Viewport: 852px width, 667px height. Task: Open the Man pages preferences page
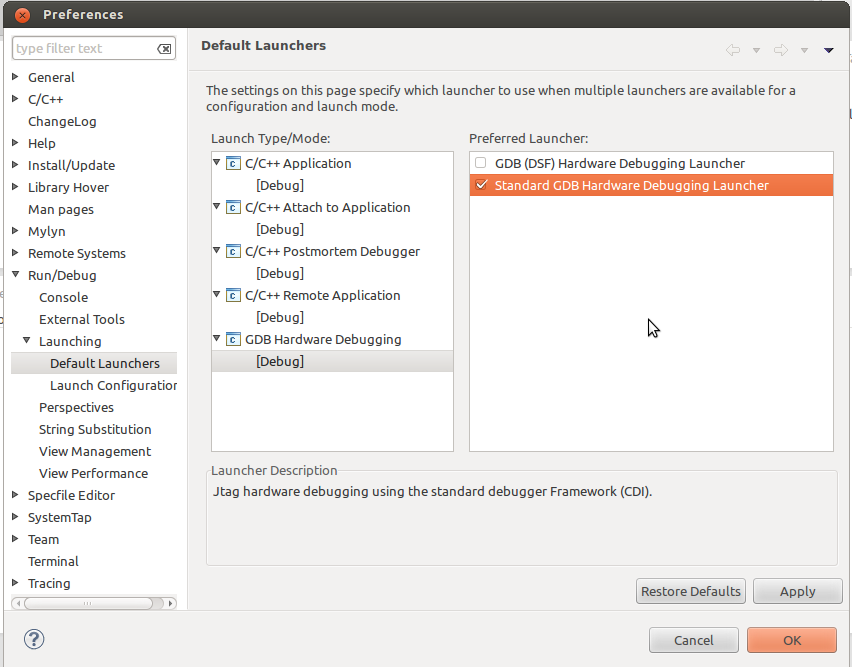click(61, 210)
